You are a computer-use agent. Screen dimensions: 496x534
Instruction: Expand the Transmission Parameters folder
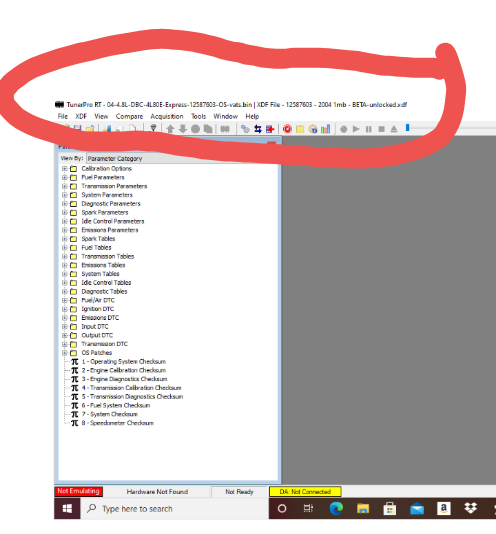[65, 186]
